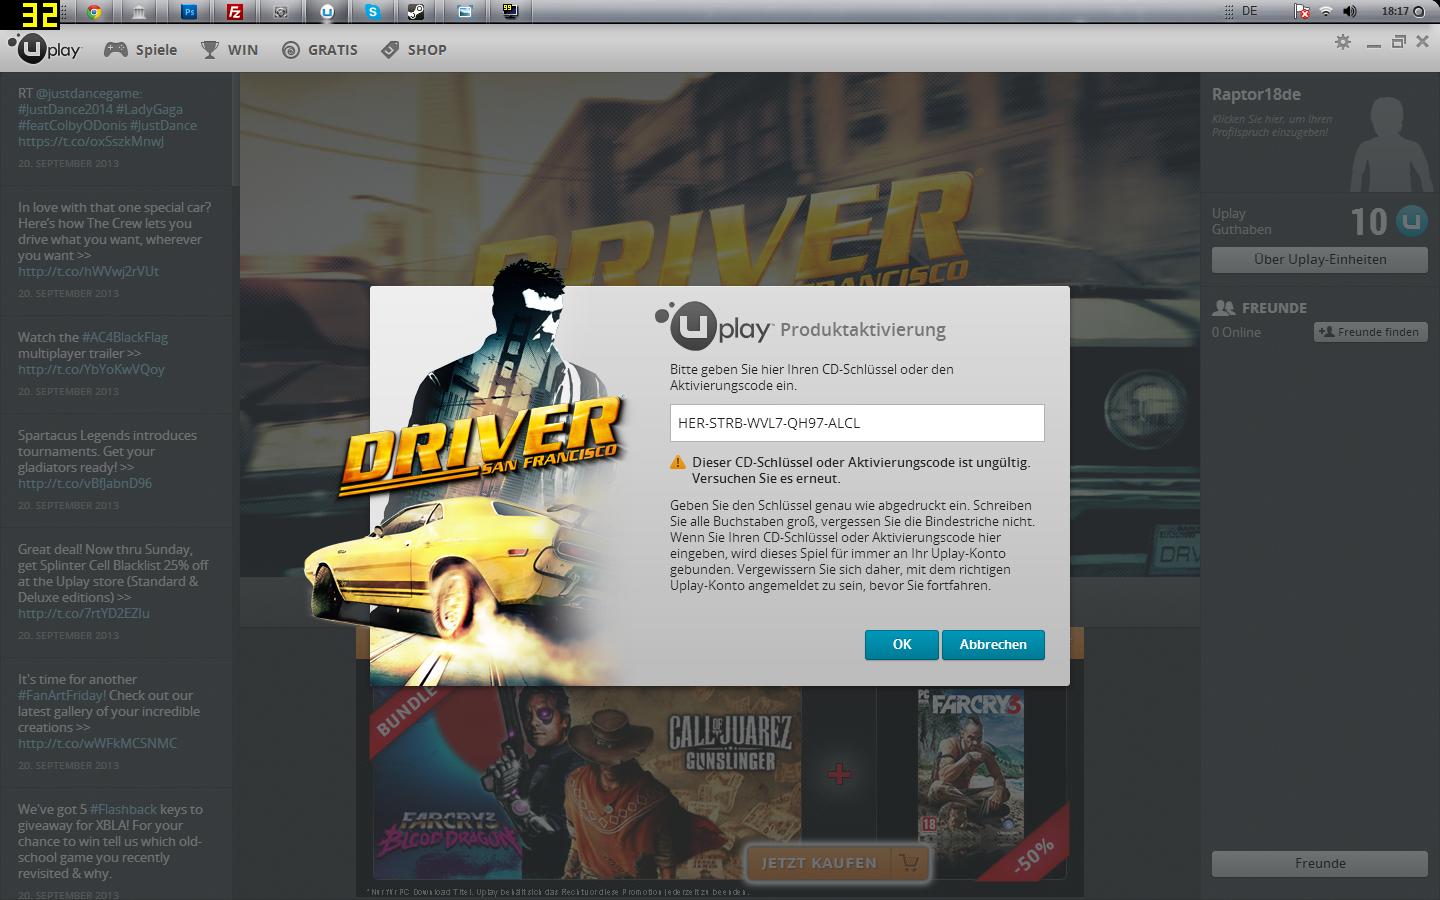Screen dimensions: 1440x900
Task: Click the Raptor18de username
Action: pyautogui.click(x=1256, y=94)
